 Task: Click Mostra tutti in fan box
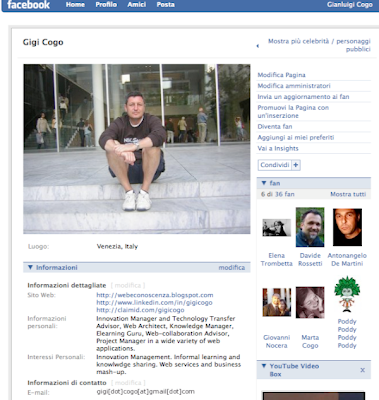348,194
